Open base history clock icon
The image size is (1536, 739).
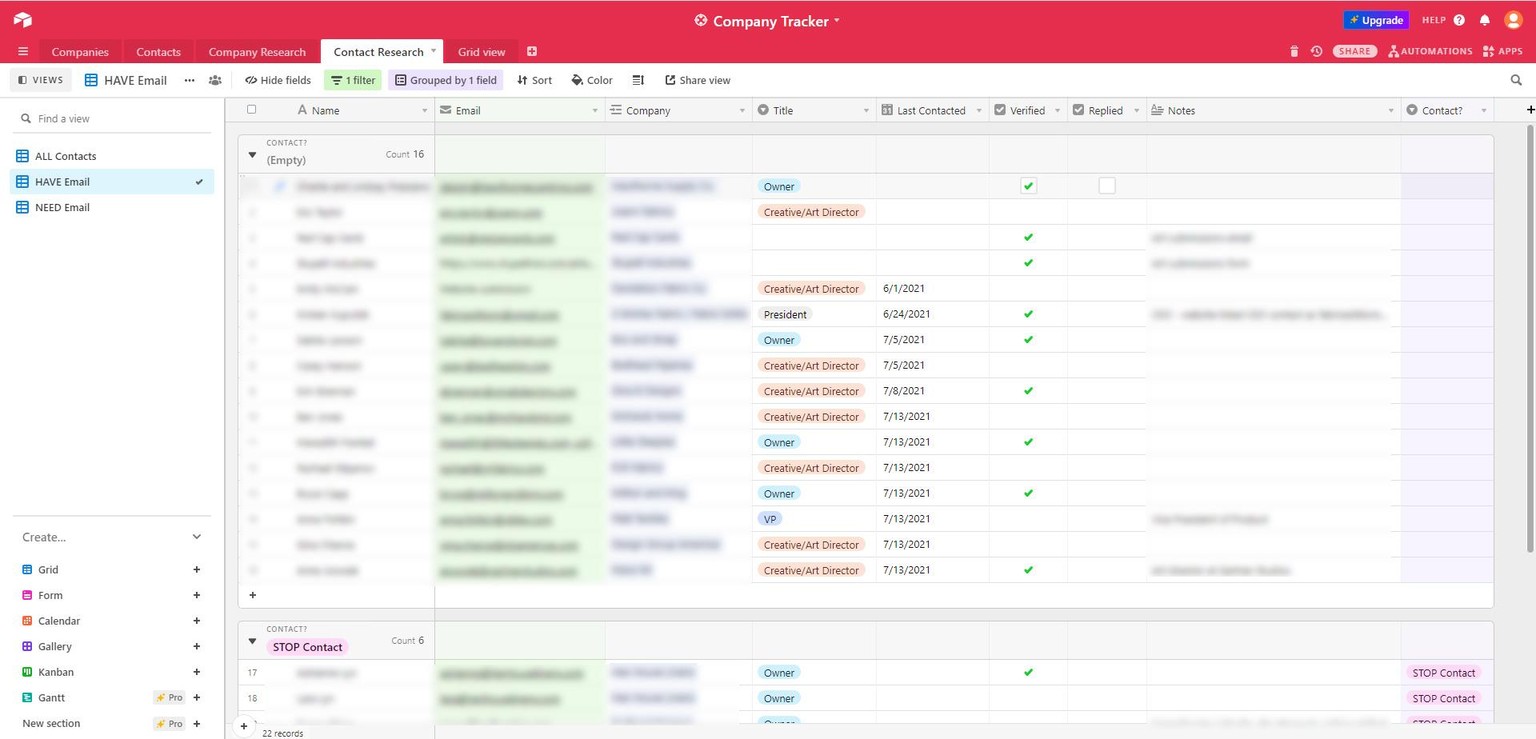(x=1317, y=51)
